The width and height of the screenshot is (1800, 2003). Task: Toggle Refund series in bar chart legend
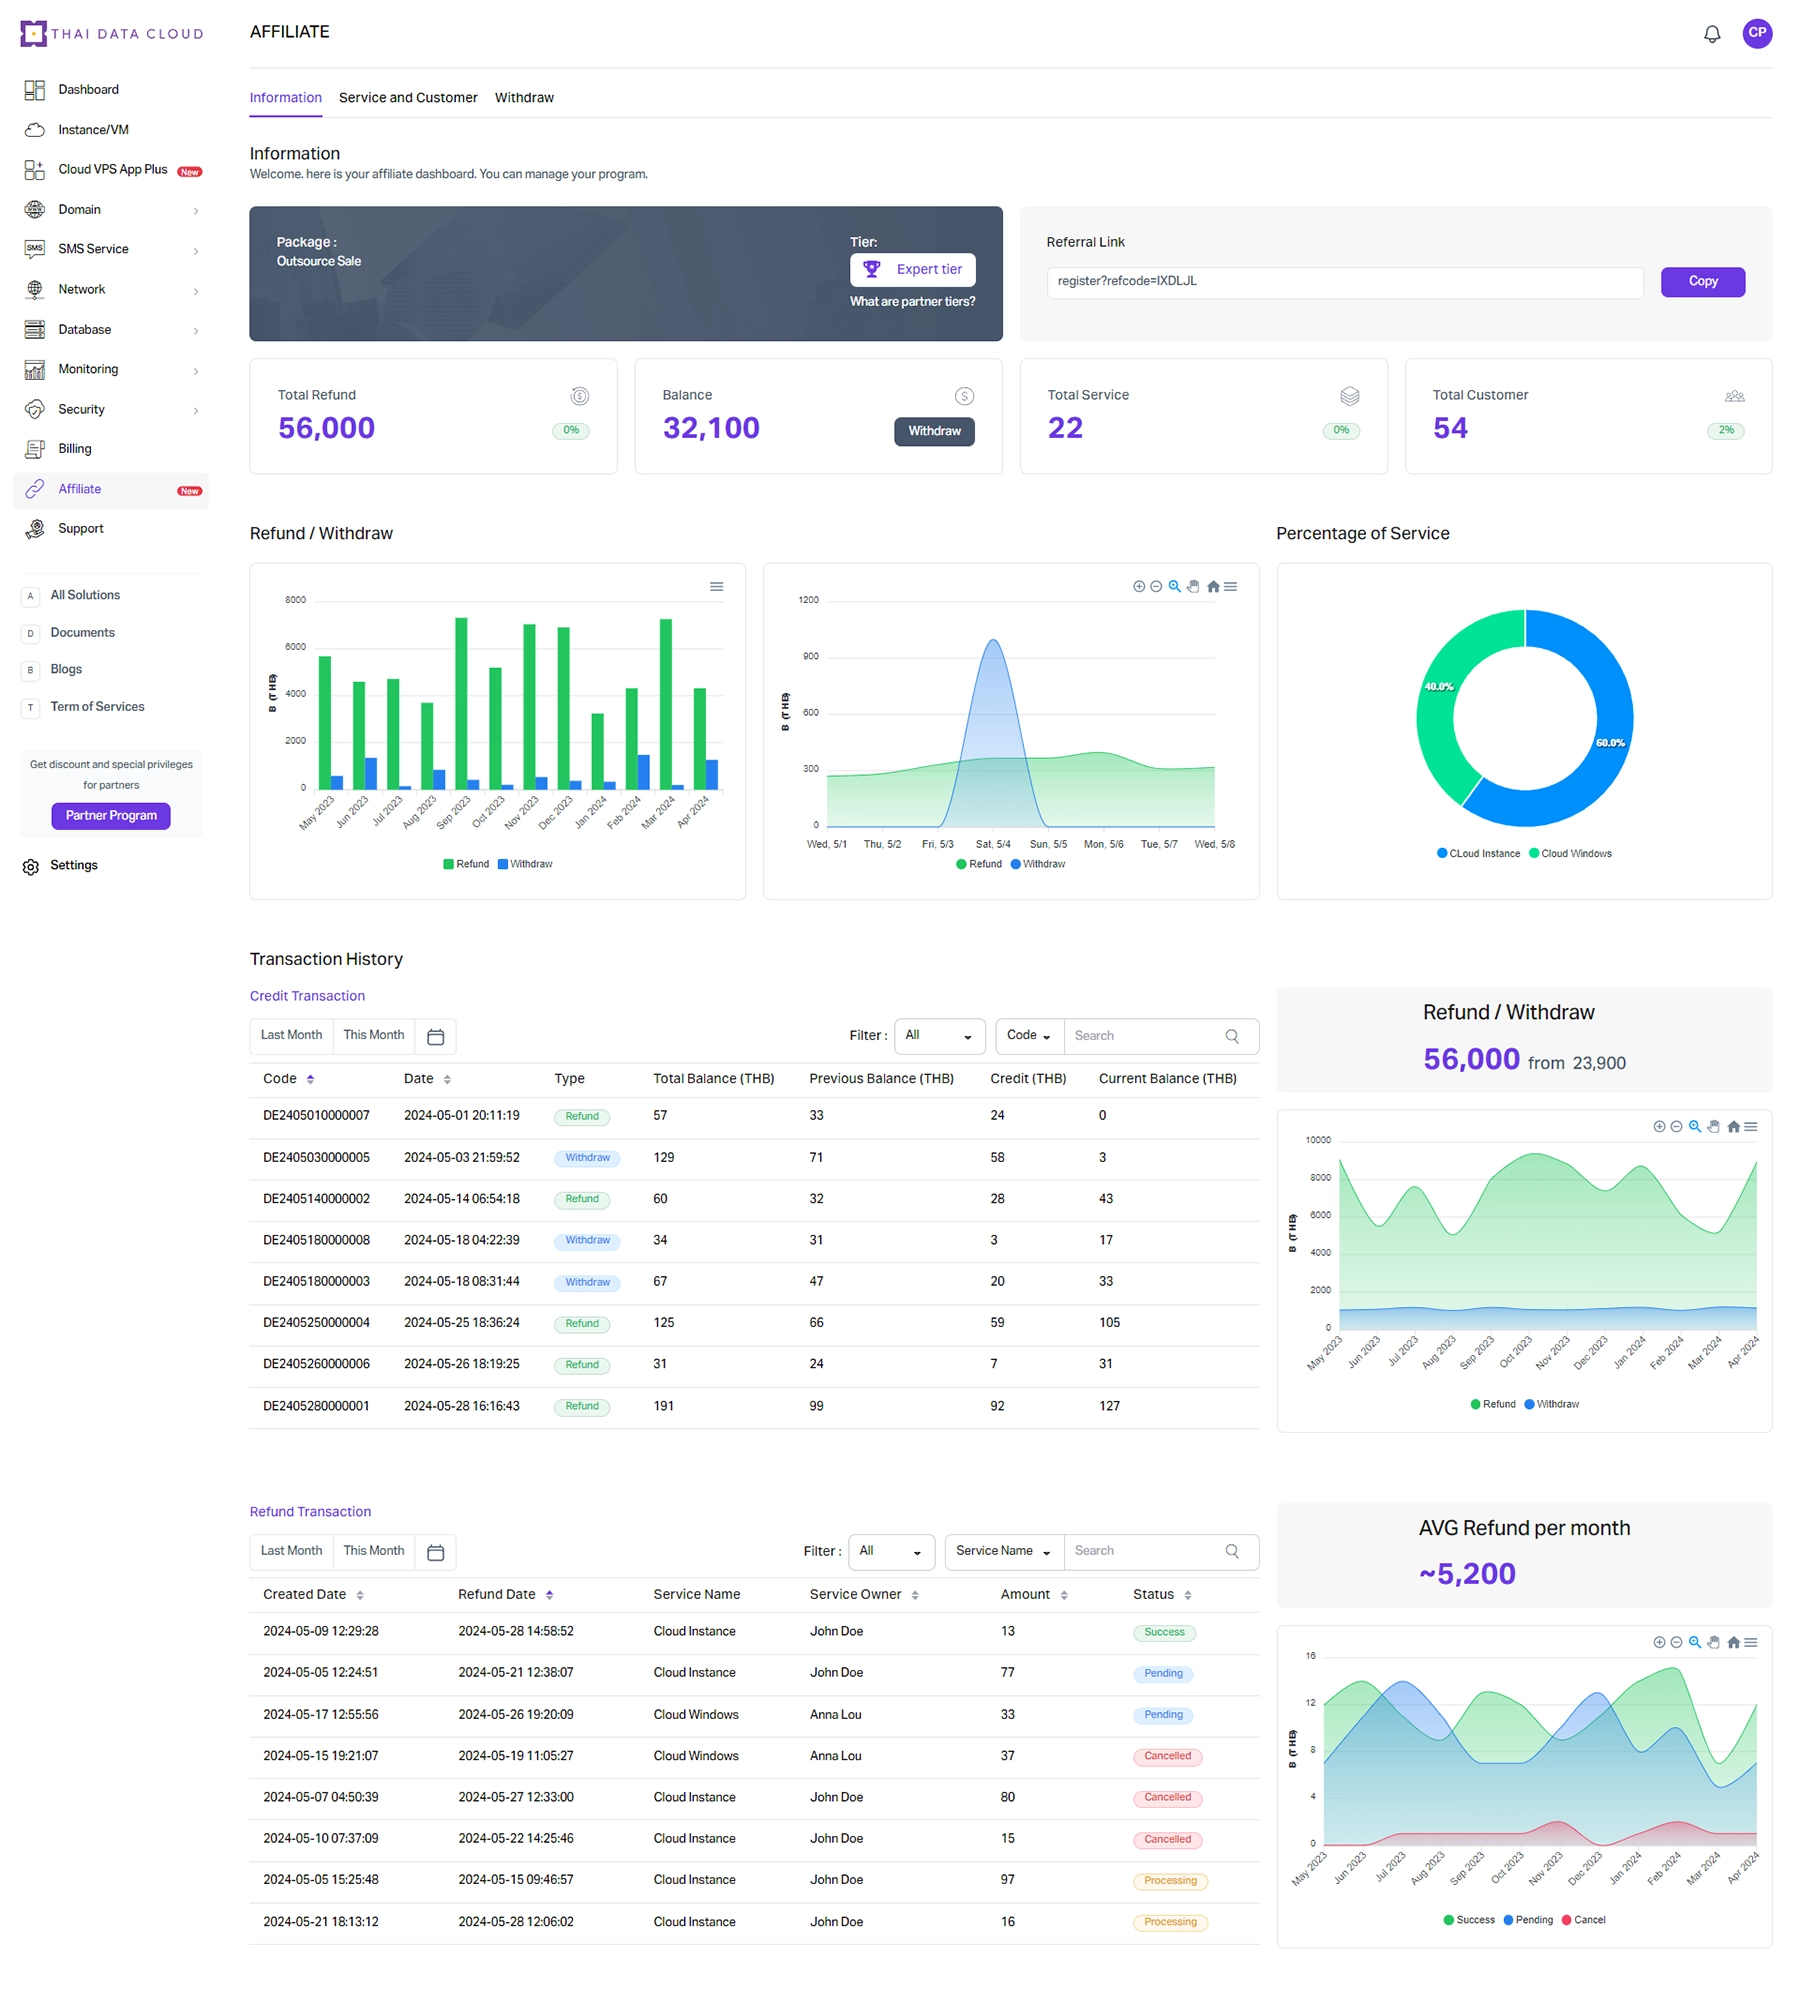click(466, 864)
